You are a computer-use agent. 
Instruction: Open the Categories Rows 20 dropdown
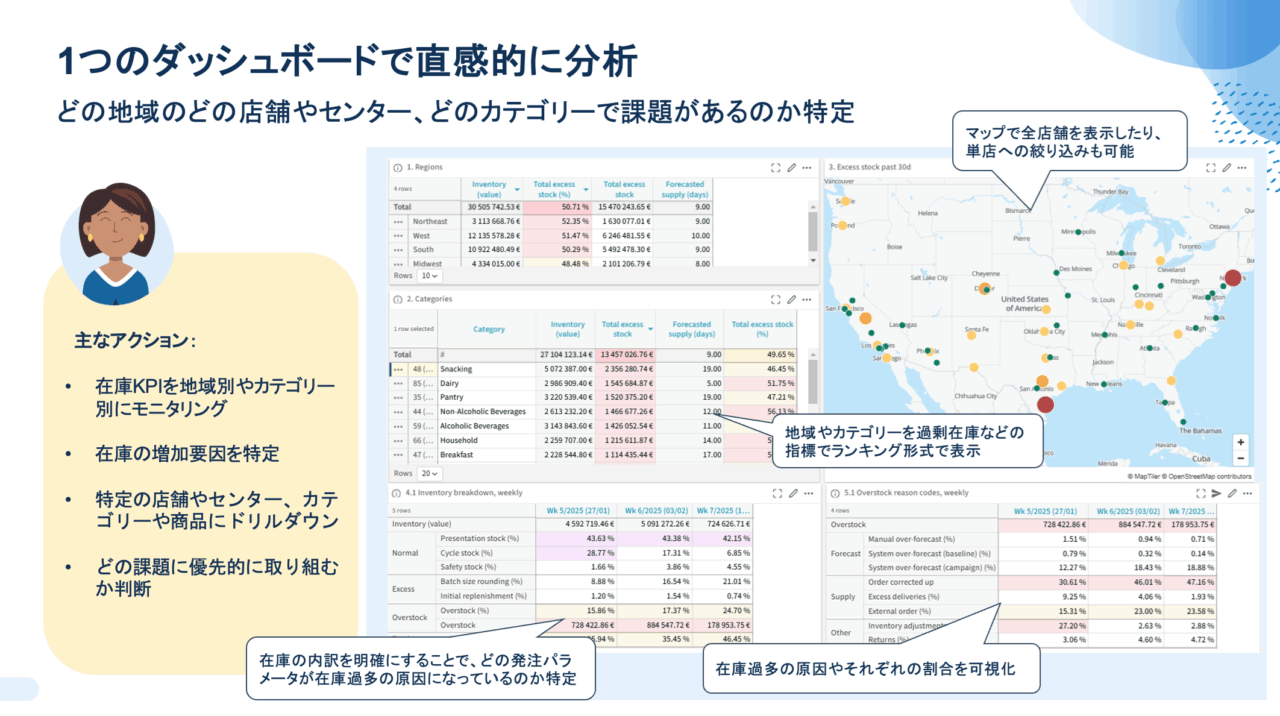429,473
